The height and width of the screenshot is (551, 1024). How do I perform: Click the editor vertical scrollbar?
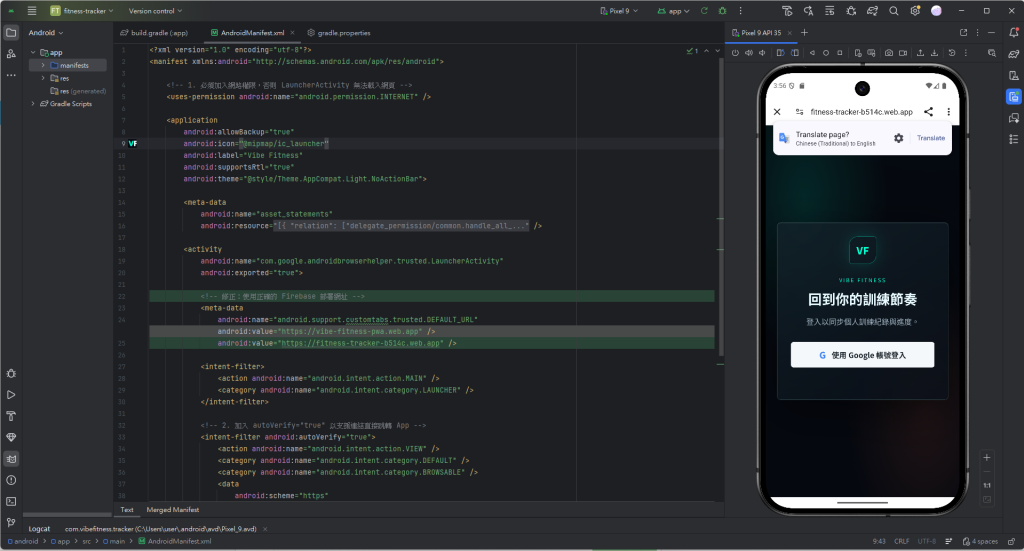tap(721, 208)
